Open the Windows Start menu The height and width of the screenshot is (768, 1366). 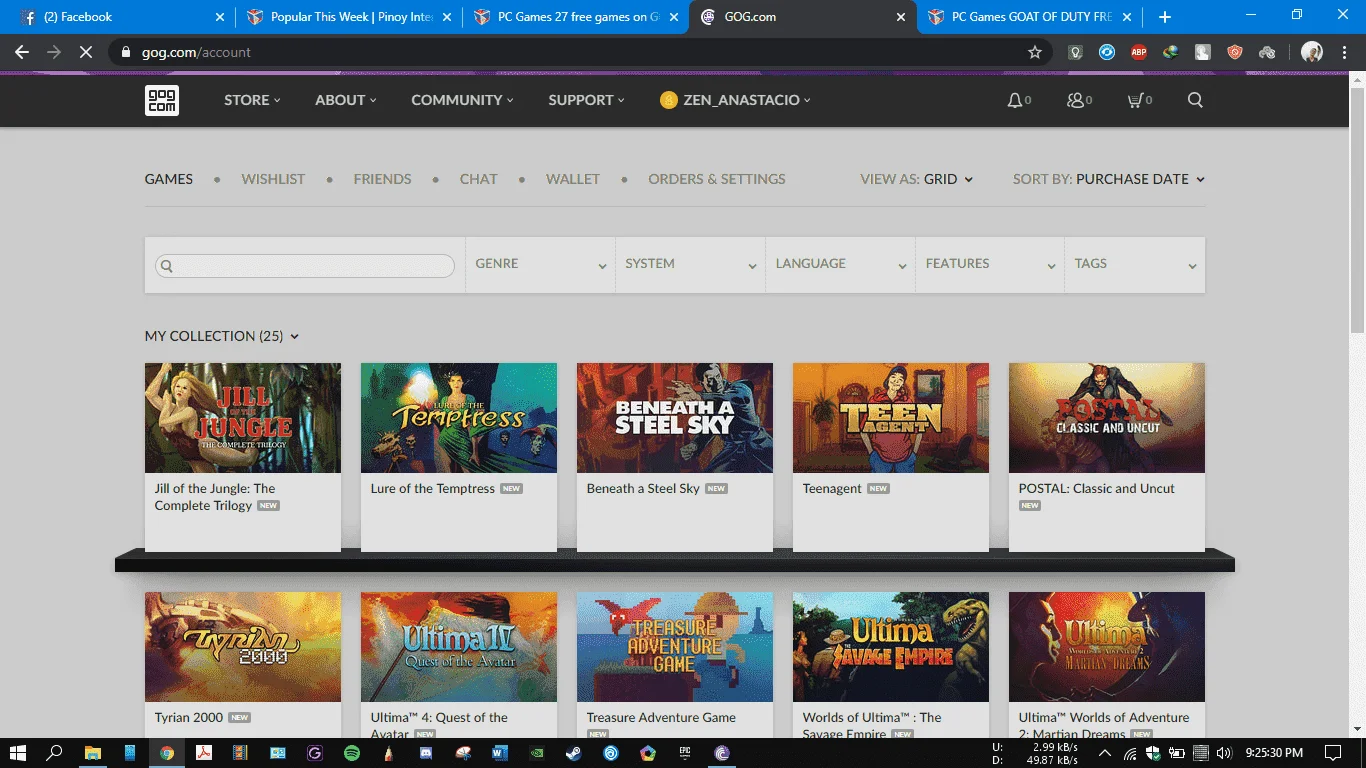pos(18,753)
